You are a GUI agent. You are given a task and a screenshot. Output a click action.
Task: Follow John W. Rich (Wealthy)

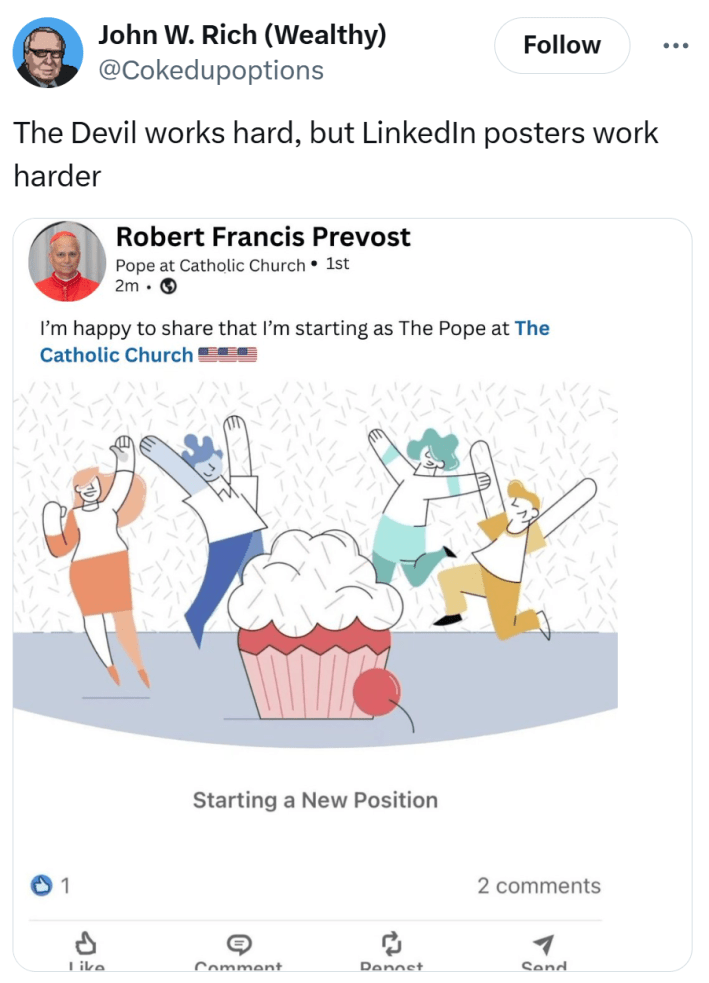pos(562,45)
